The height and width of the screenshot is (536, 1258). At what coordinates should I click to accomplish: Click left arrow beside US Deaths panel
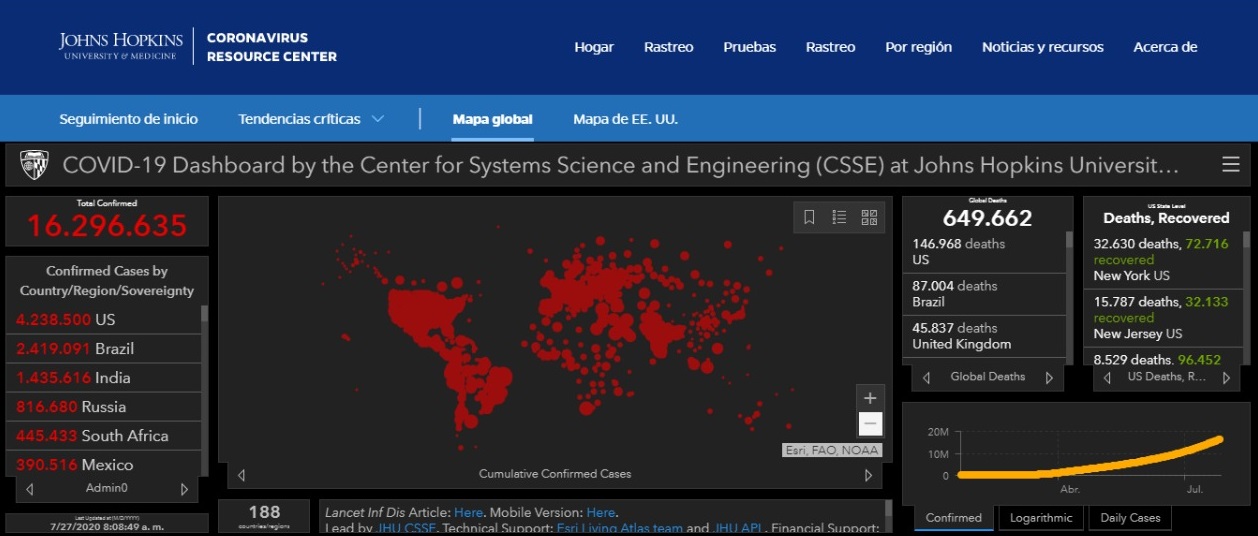pyautogui.click(x=1105, y=377)
